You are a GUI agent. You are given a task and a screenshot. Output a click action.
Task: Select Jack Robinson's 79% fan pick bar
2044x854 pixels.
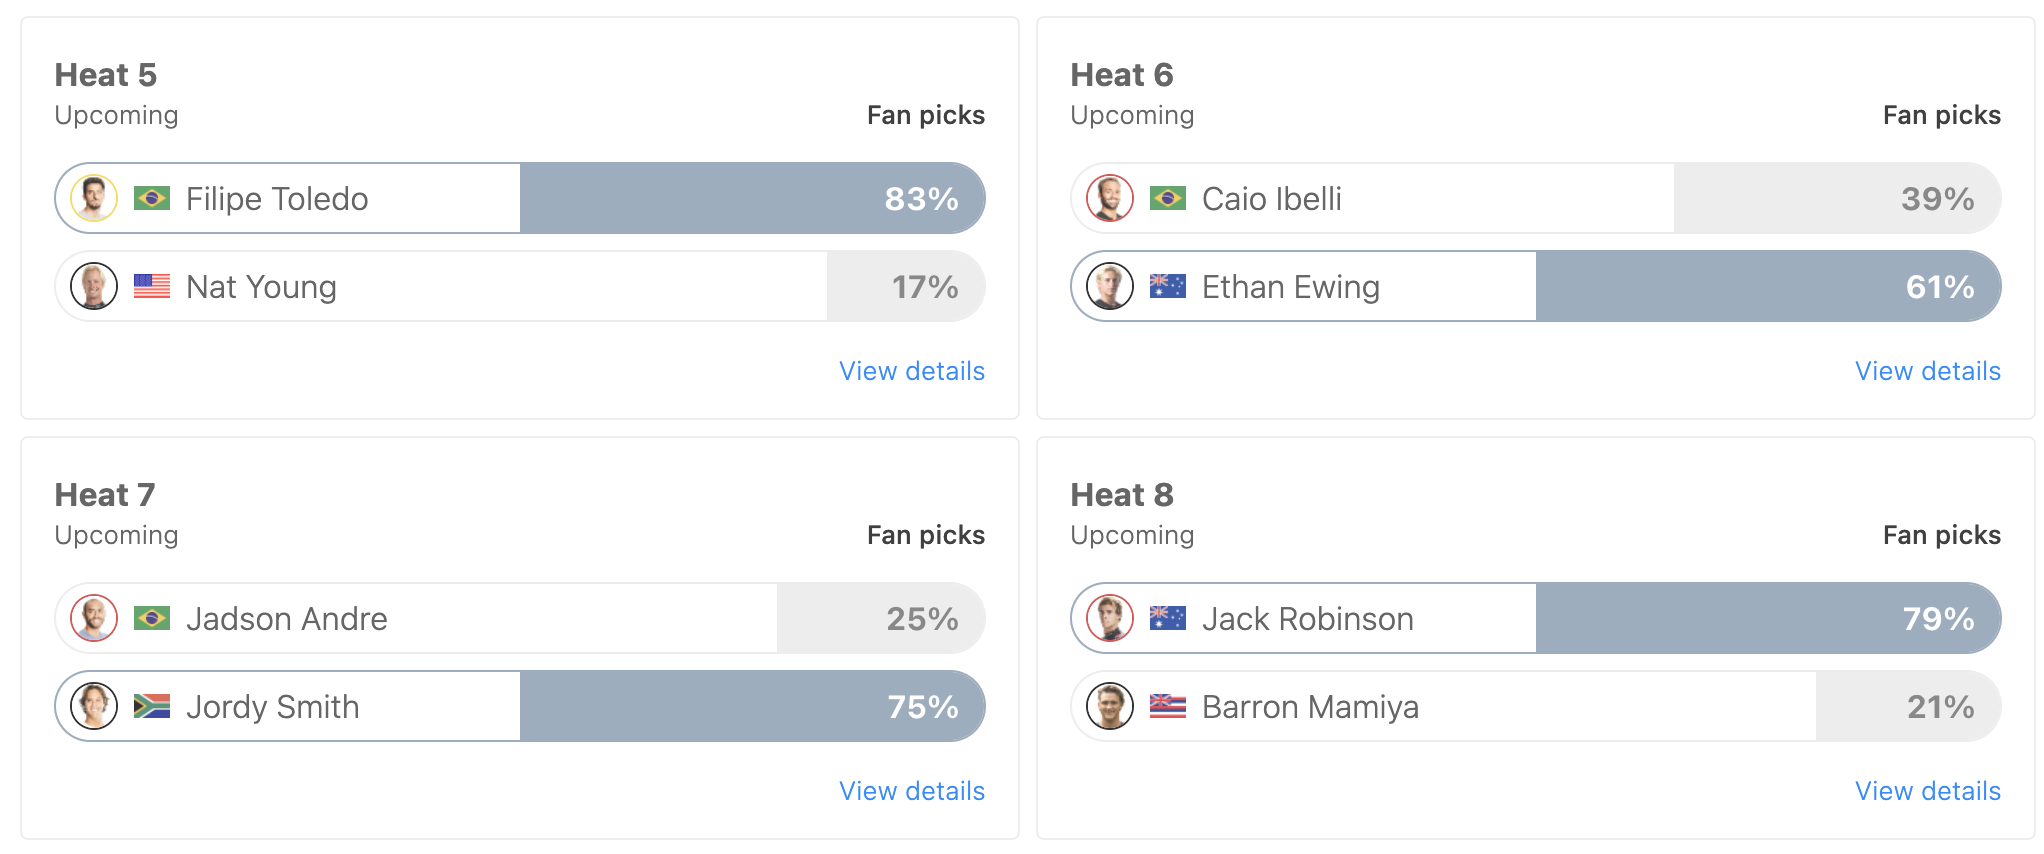(1768, 618)
